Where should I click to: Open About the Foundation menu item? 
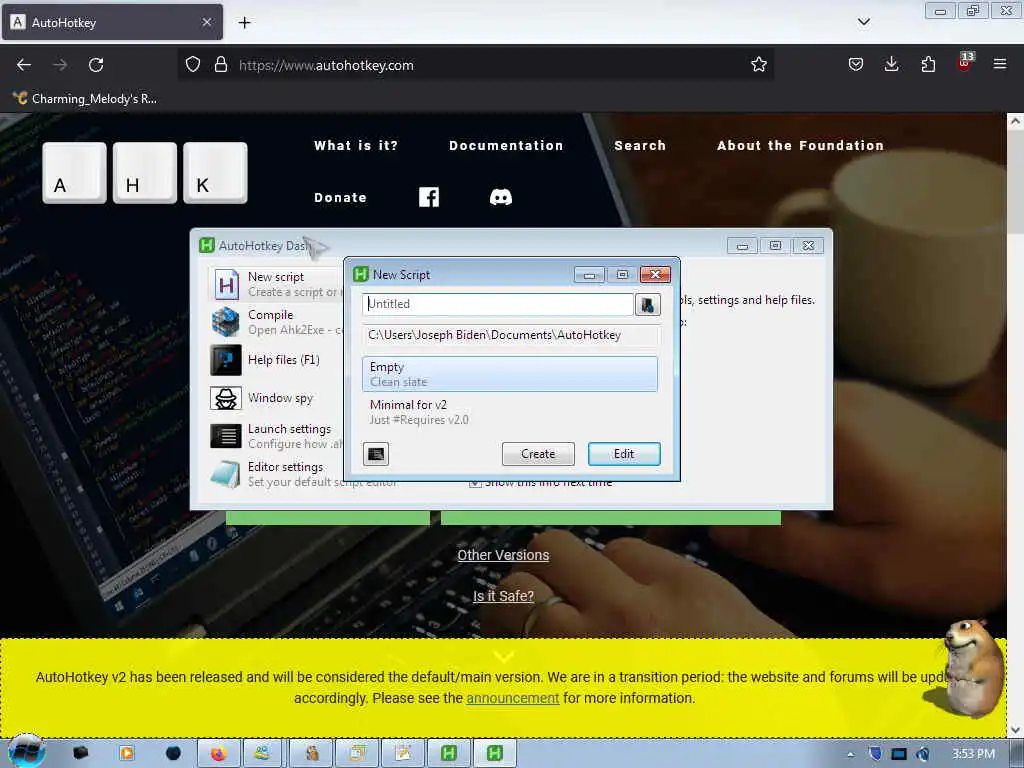click(x=800, y=146)
